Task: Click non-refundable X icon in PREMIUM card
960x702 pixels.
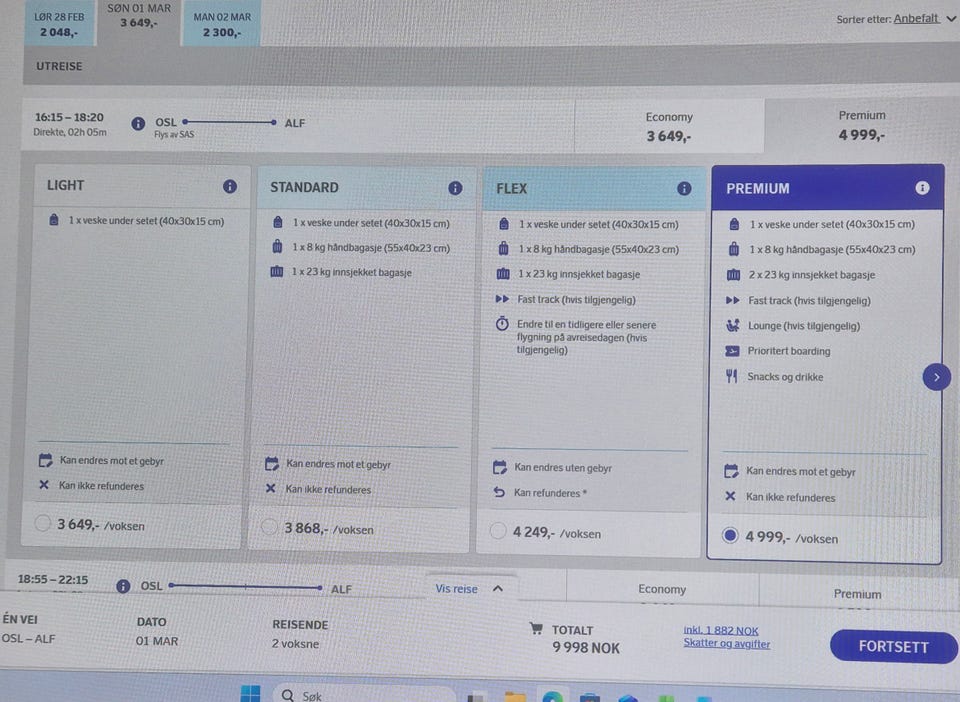Action: [x=730, y=496]
